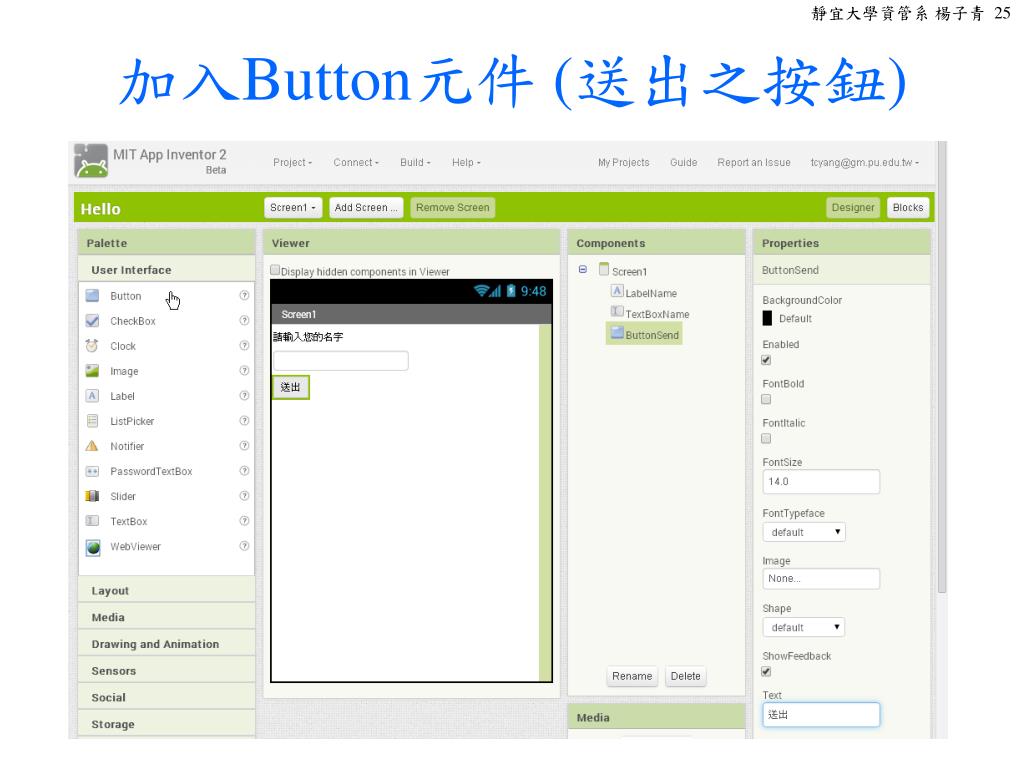Select the Label palette icon

click(93, 396)
